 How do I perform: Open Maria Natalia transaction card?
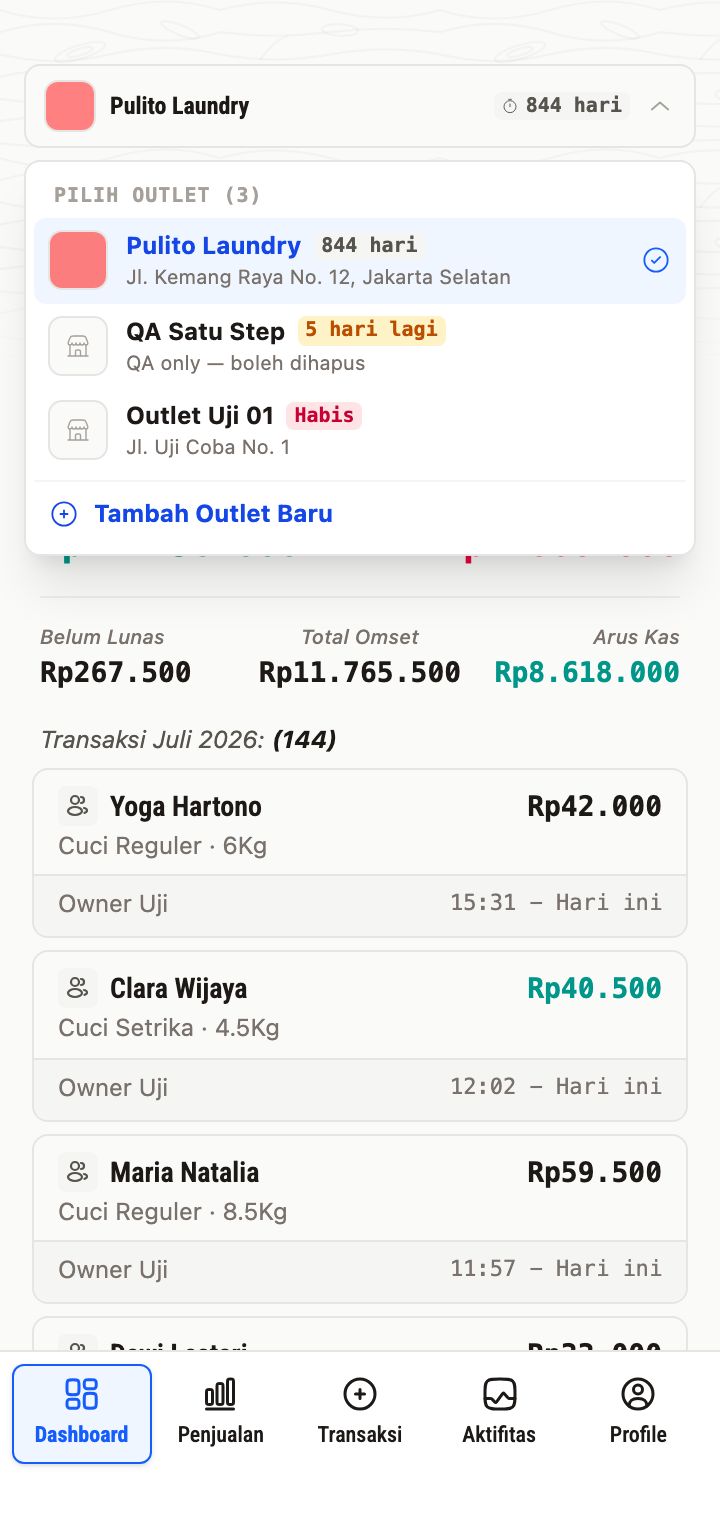360,1219
